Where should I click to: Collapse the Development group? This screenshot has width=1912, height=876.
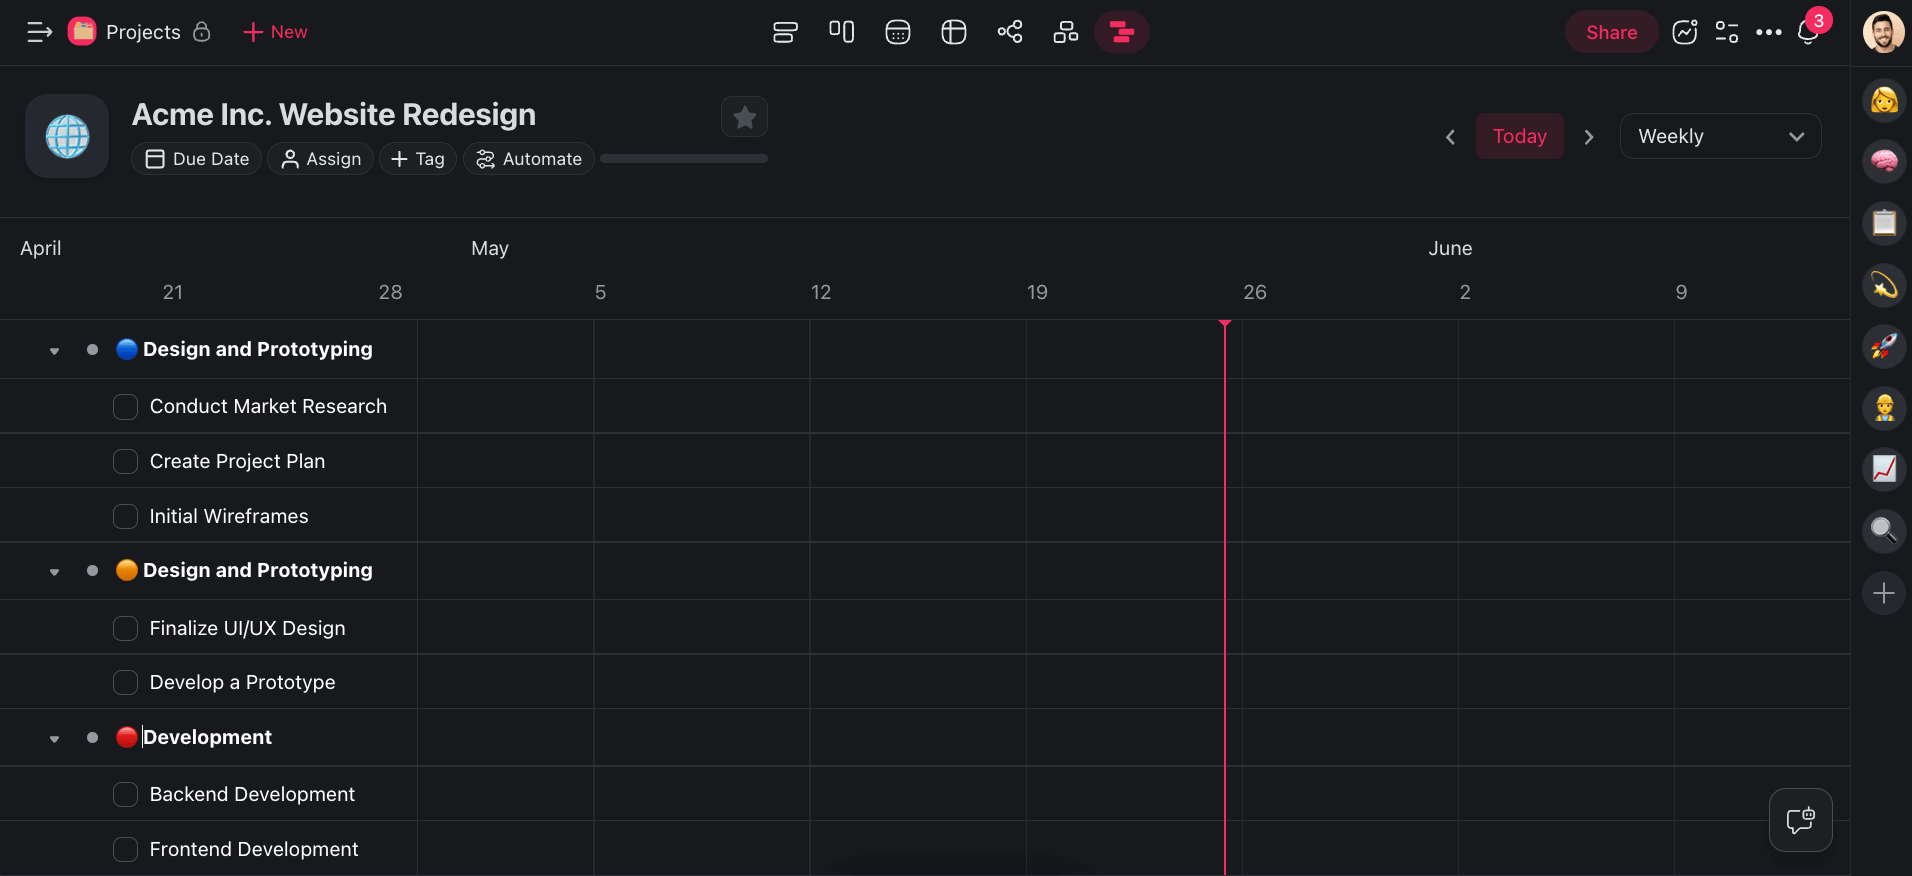coord(54,739)
